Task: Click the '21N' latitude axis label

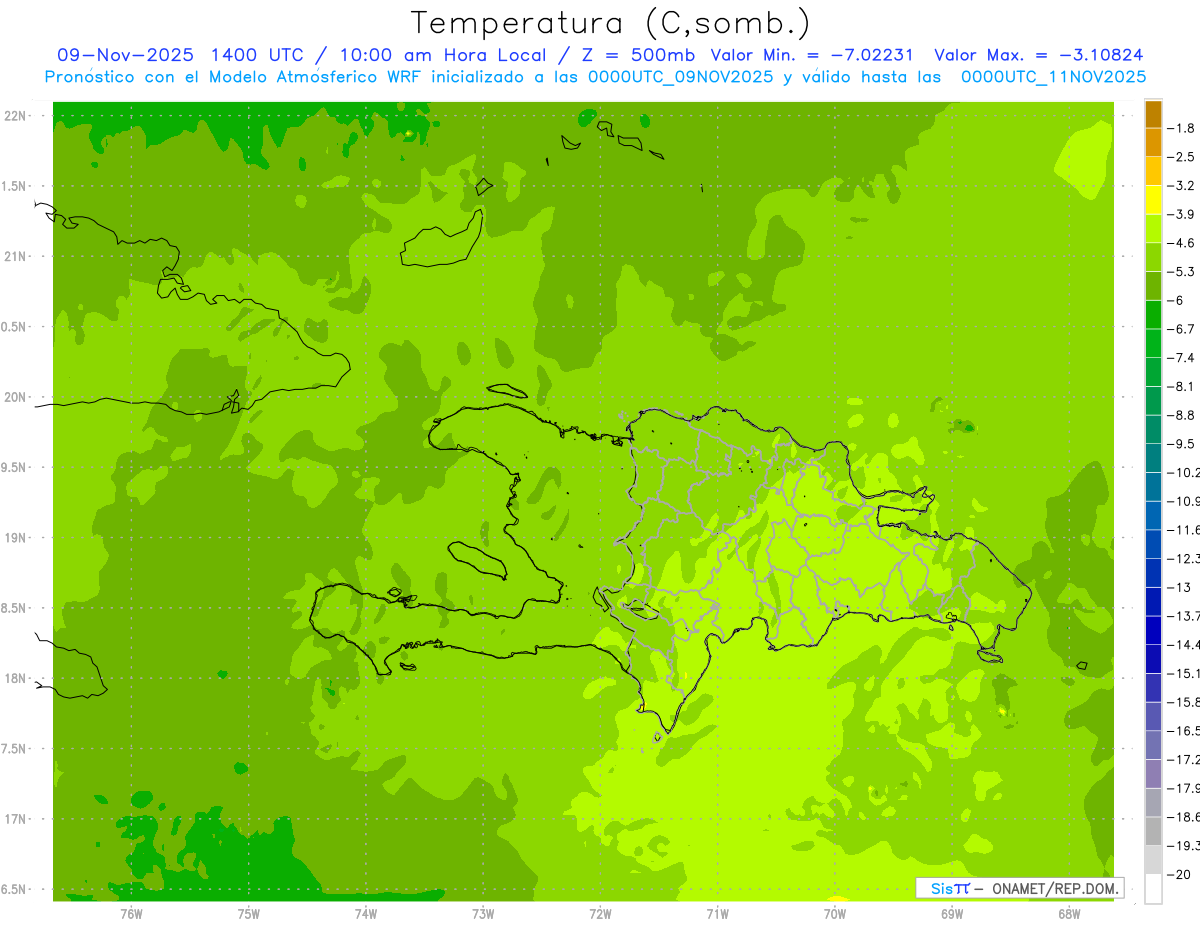Action: 16,256
